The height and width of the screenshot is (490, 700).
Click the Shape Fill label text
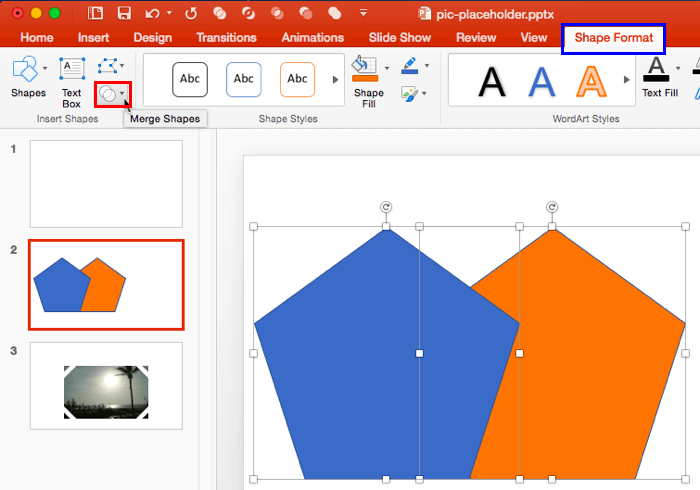369,98
